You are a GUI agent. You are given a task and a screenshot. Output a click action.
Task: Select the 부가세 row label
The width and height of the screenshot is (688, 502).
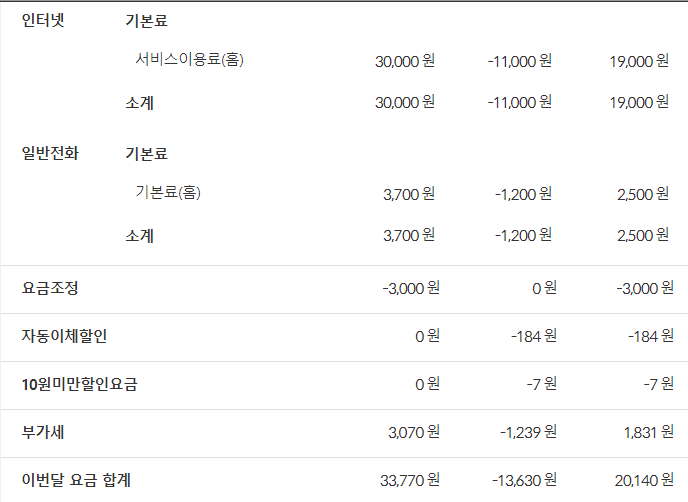(43, 432)
